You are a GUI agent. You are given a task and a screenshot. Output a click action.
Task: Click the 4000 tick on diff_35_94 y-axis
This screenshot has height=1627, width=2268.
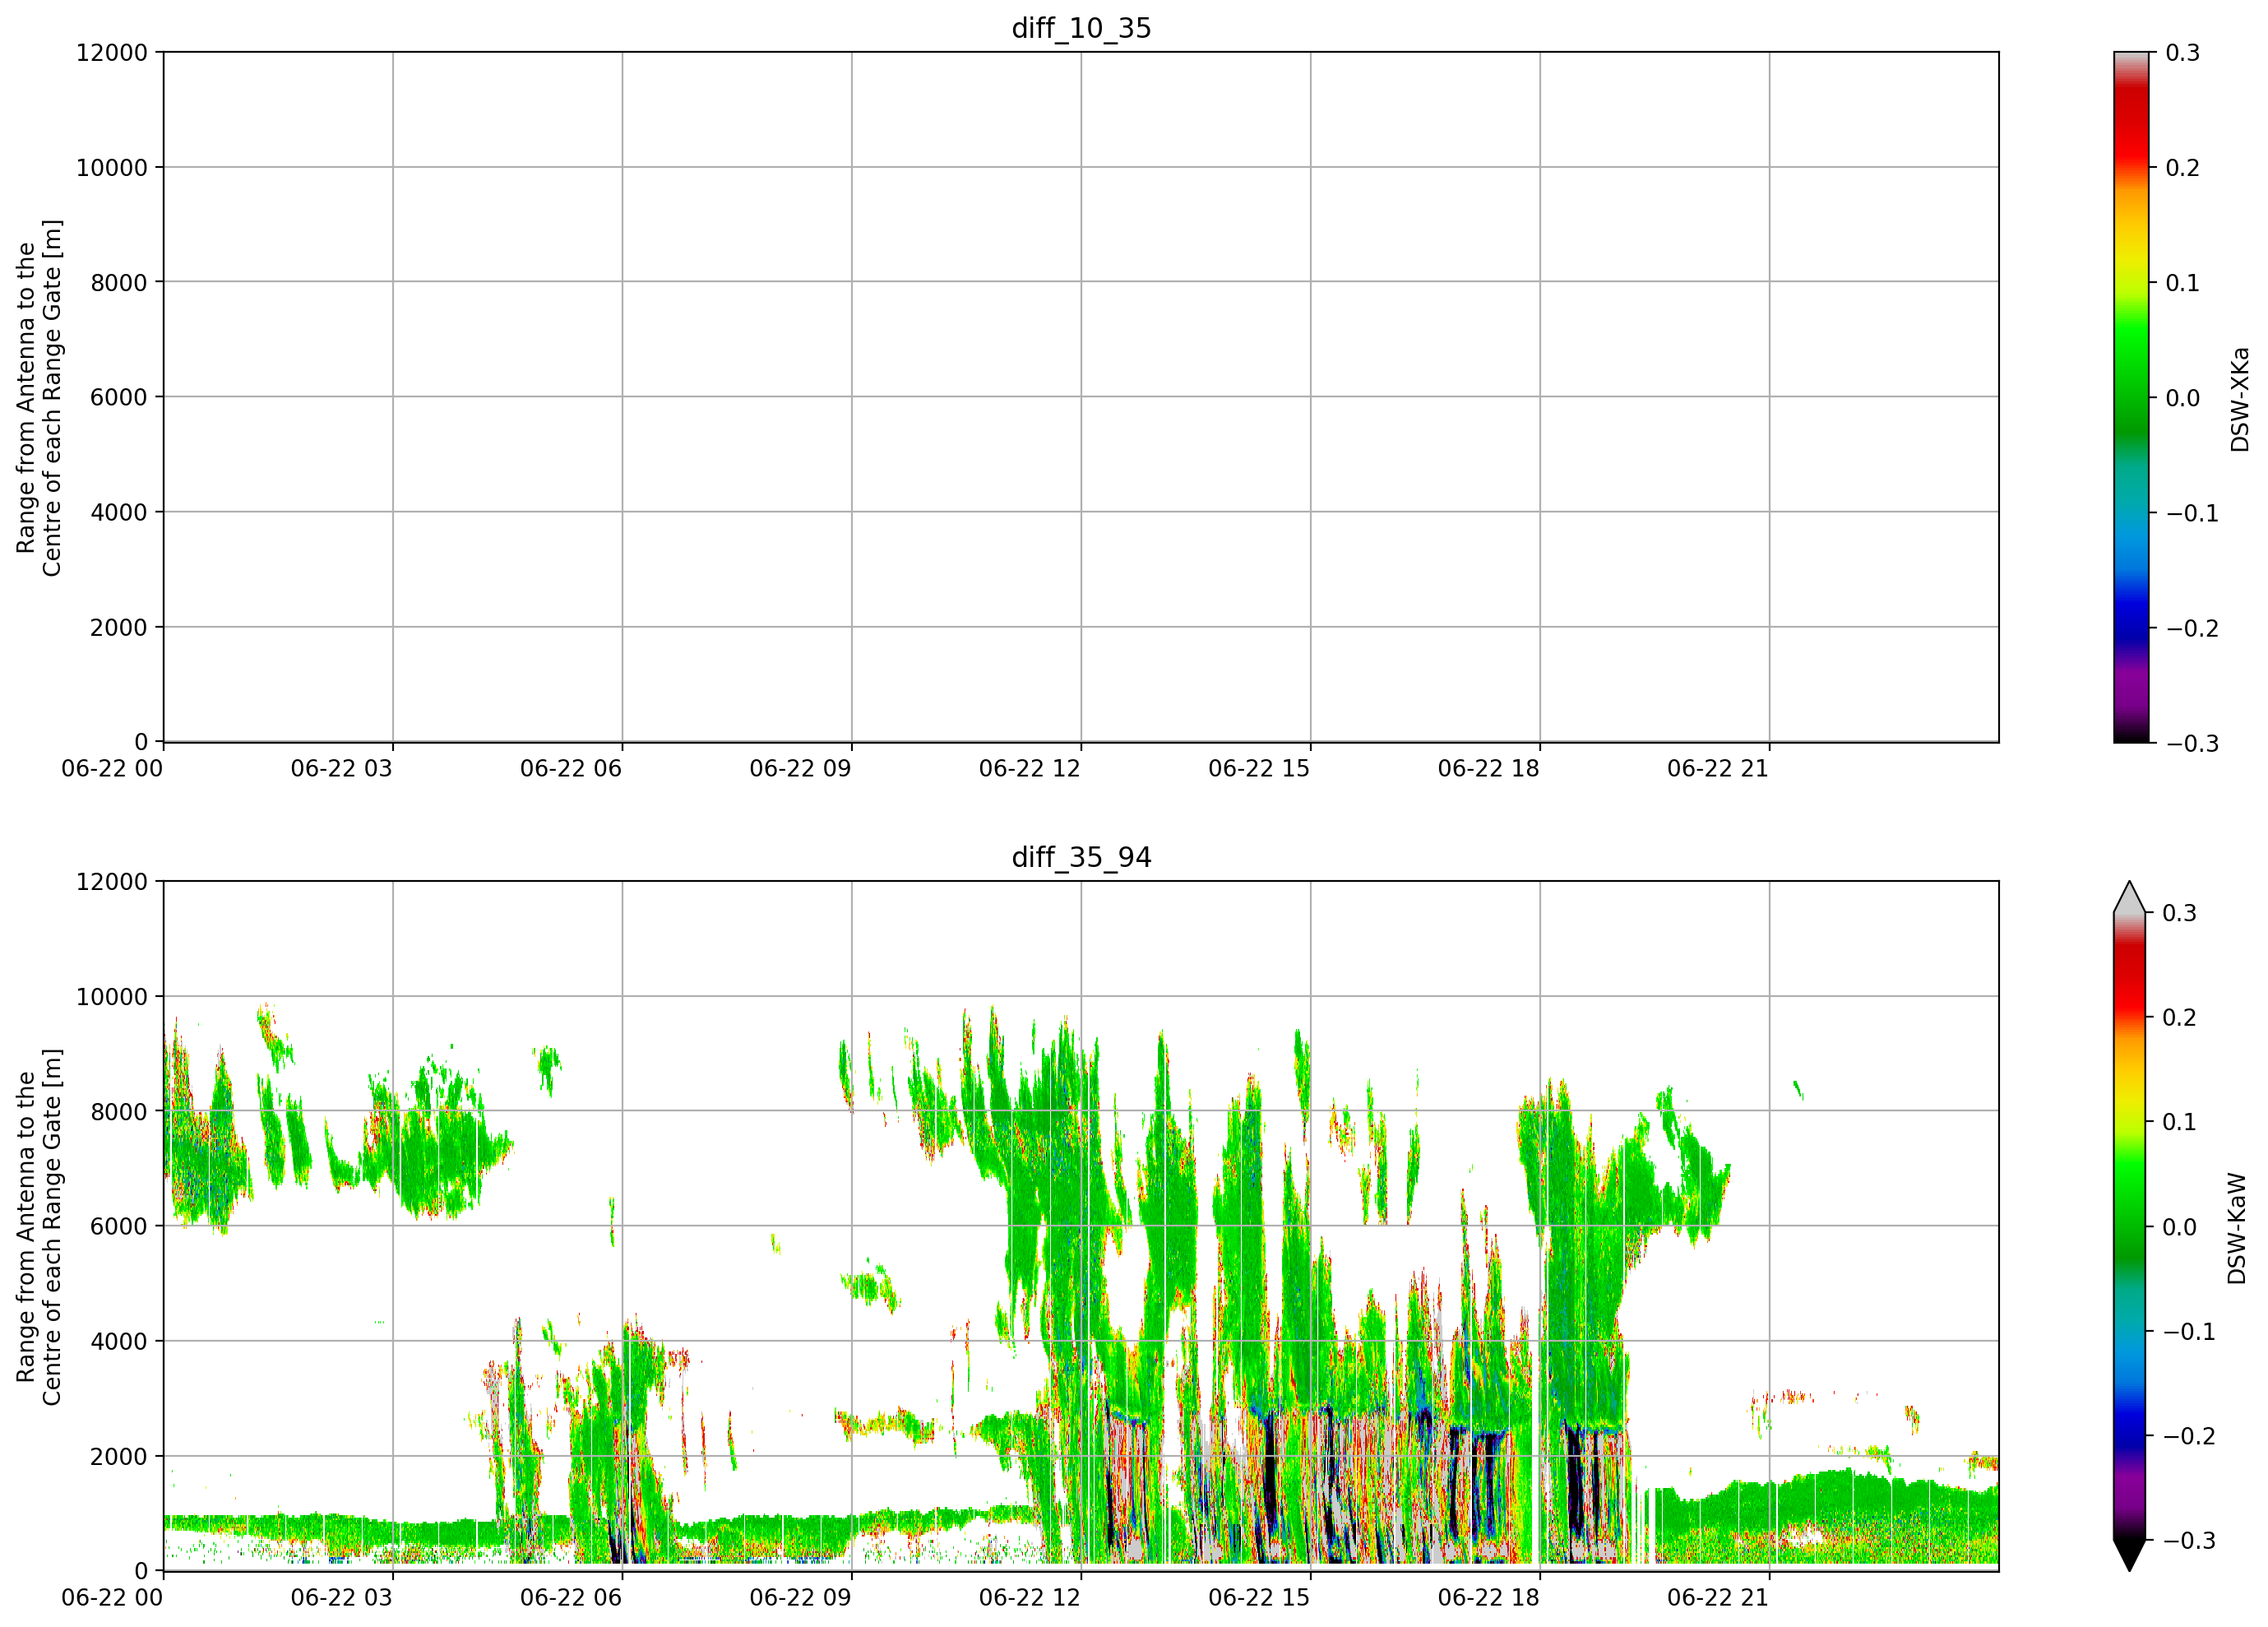[119, 1341]
